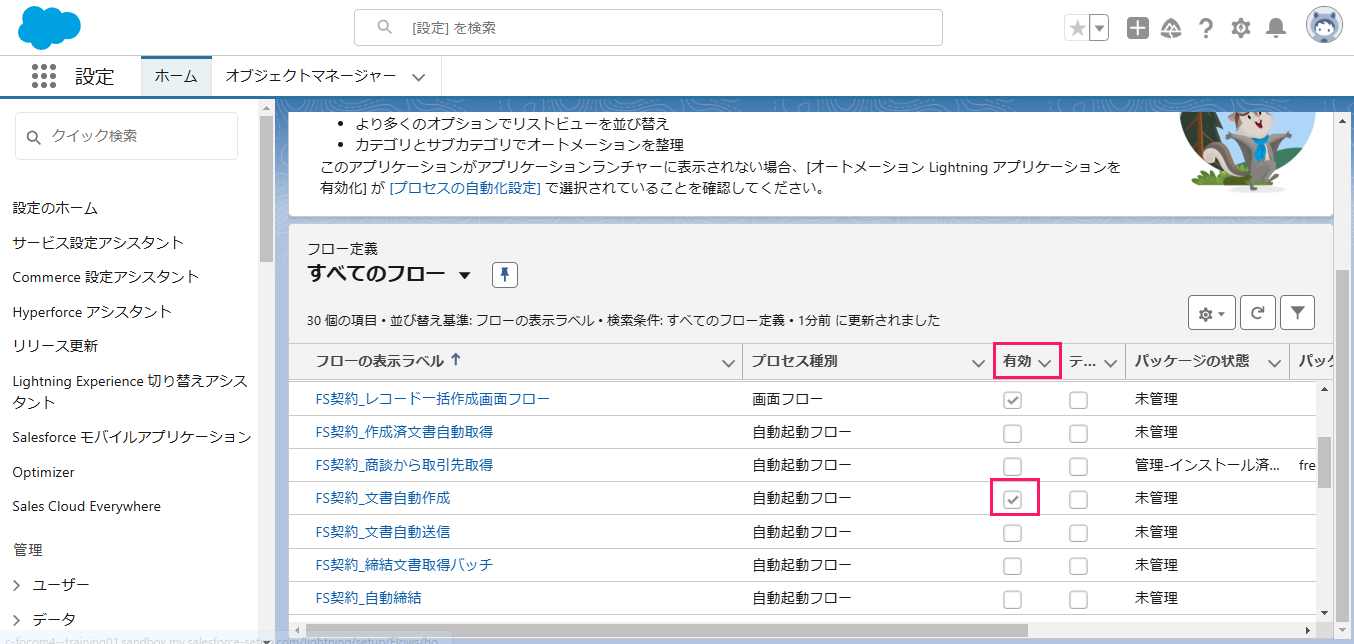Toggle 有効 checkbox for FS契約_文書自動送信
The image size is (1354, 644).
tap(1013, 532)
